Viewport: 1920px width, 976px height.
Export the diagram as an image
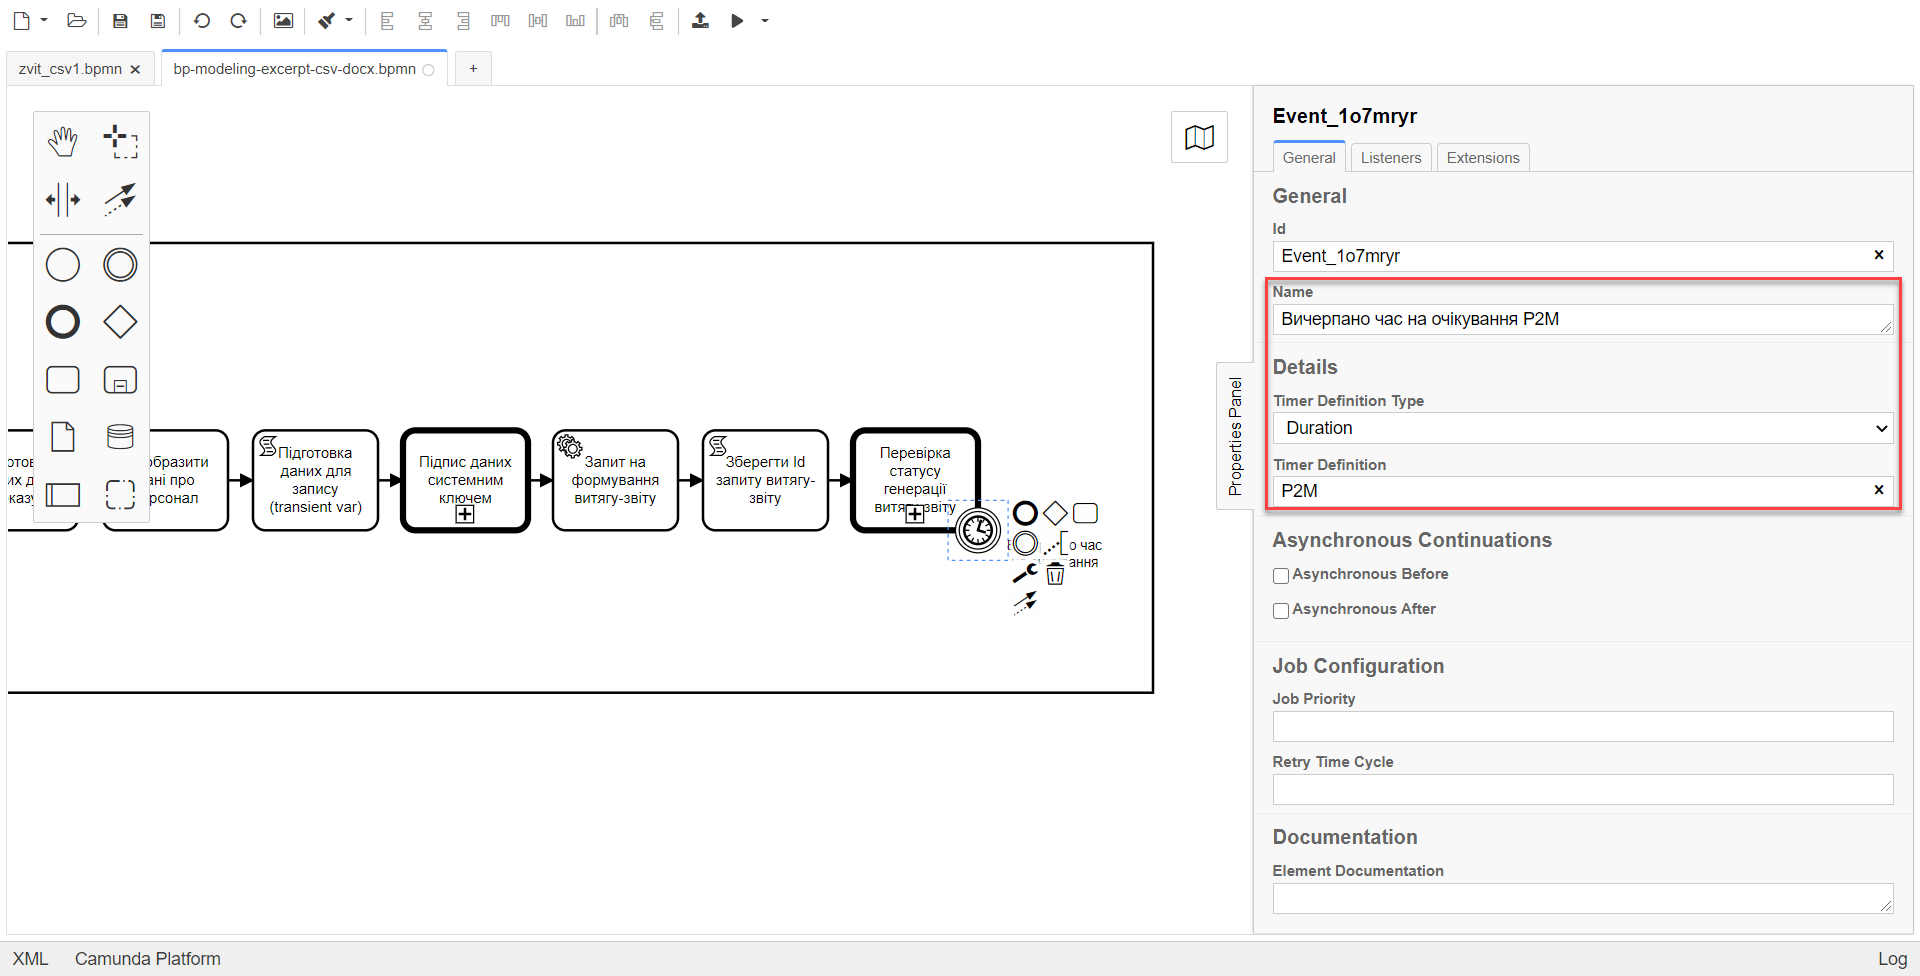click(283, 20)
